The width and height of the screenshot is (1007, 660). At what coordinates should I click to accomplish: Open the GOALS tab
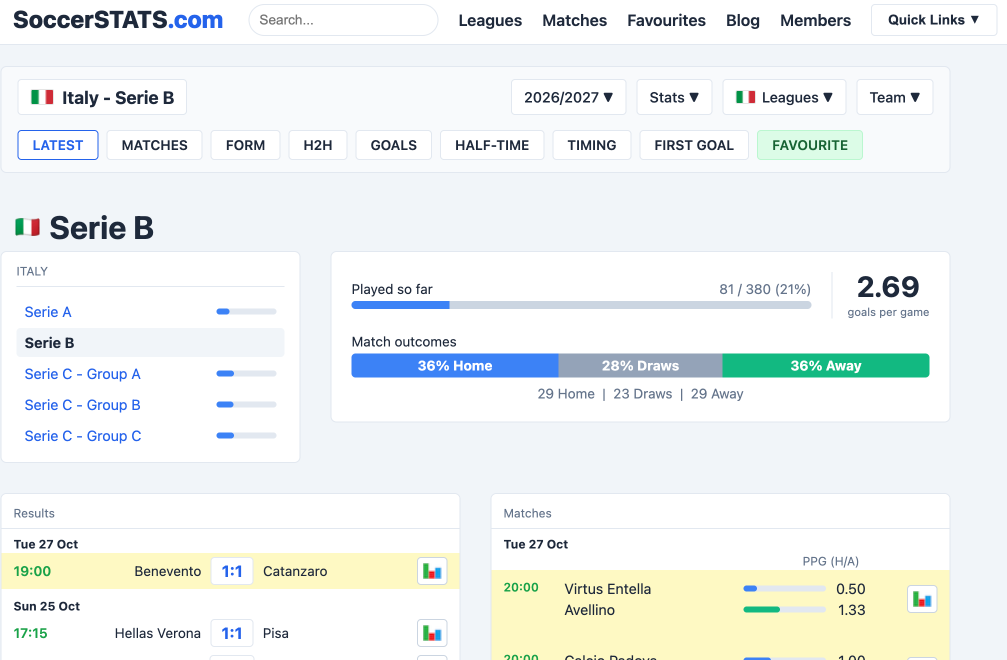(x=394, y=145)
